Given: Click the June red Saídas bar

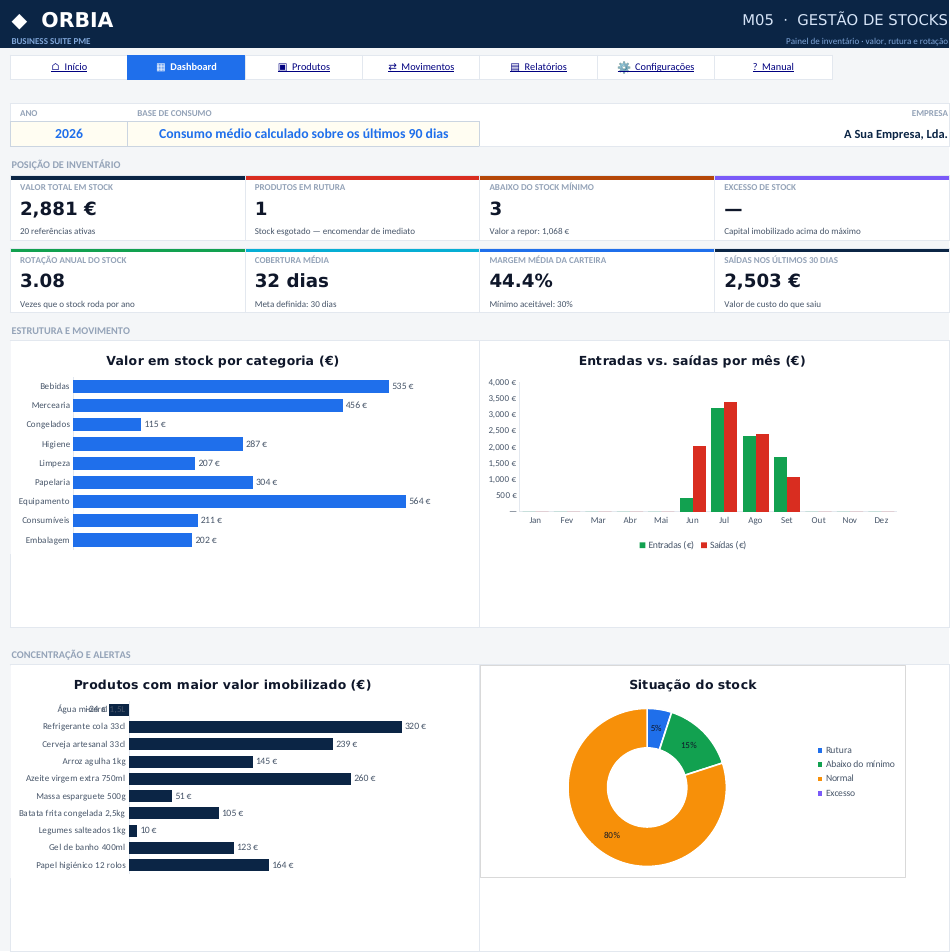Looking at the screenshot, I should coord(699,479).
